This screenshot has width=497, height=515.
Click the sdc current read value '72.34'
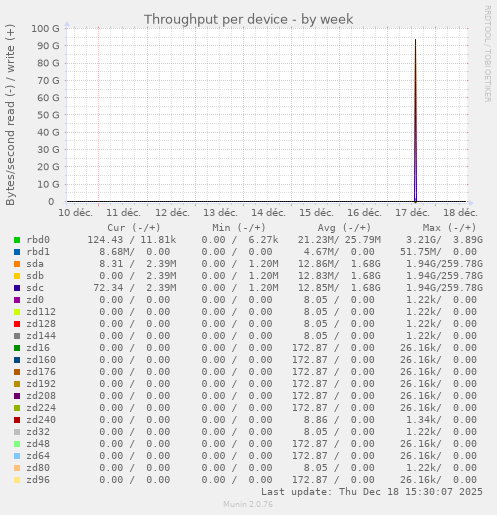point(108,288)
